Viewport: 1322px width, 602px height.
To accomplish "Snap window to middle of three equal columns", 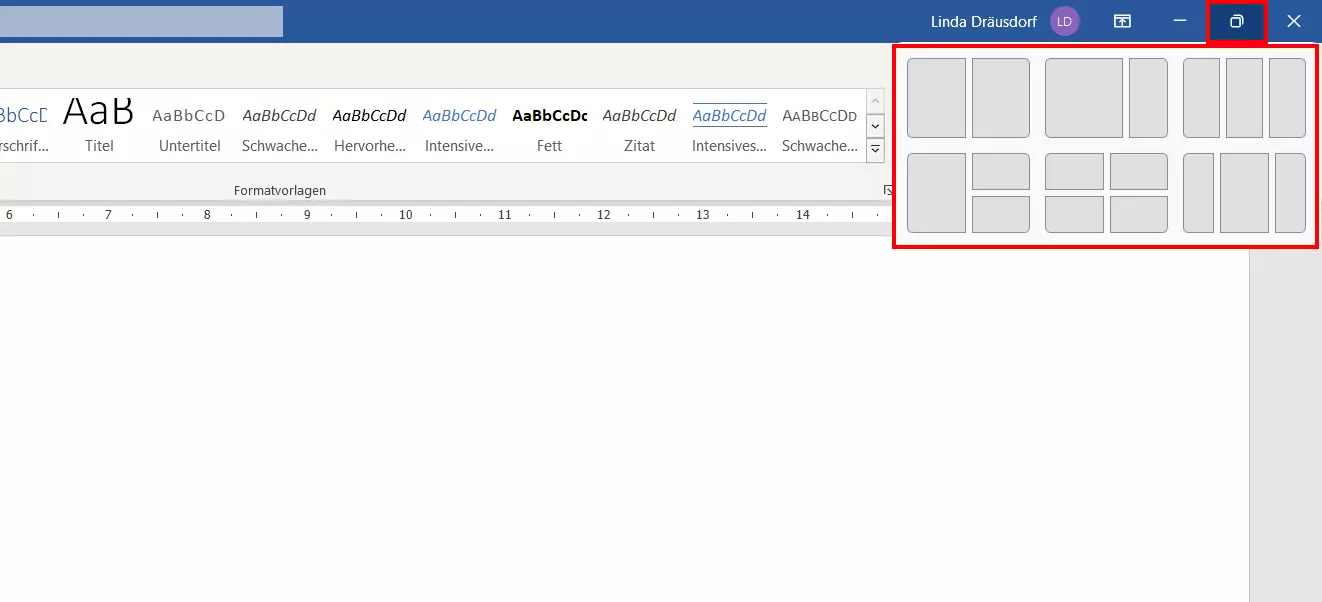I will click(1244, 98).
